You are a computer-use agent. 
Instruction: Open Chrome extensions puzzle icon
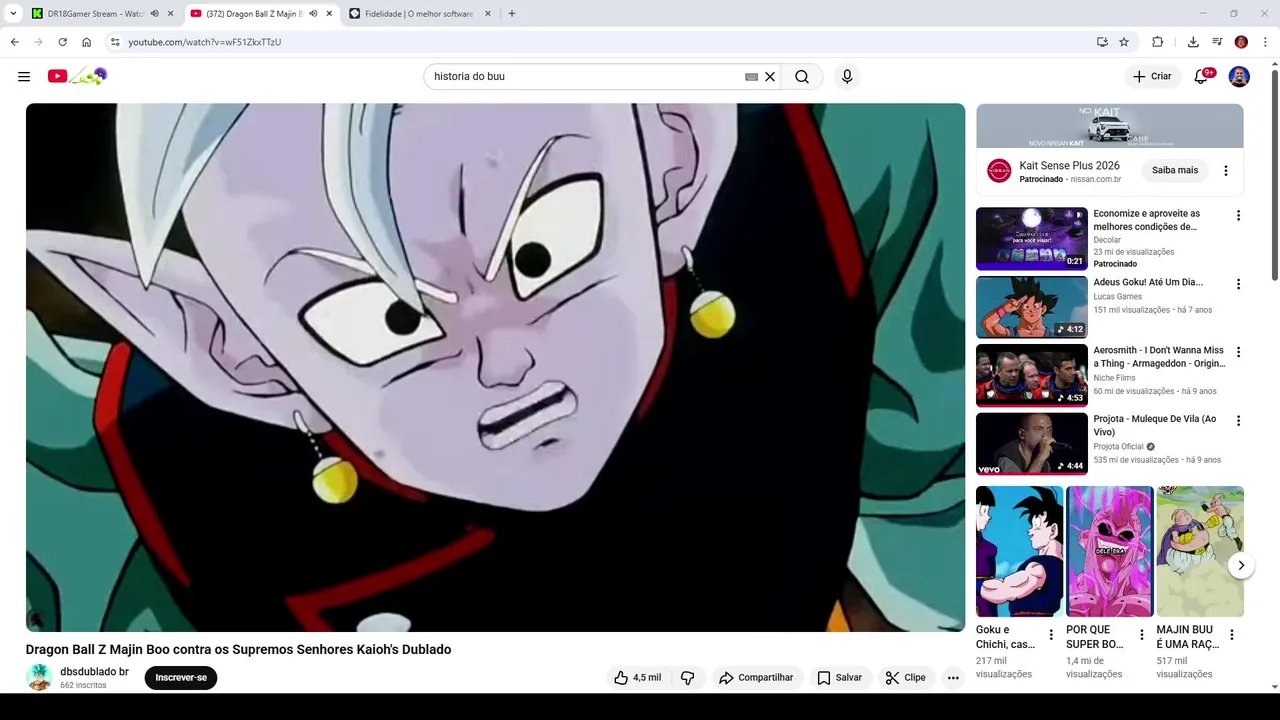tap(1158, 42)
